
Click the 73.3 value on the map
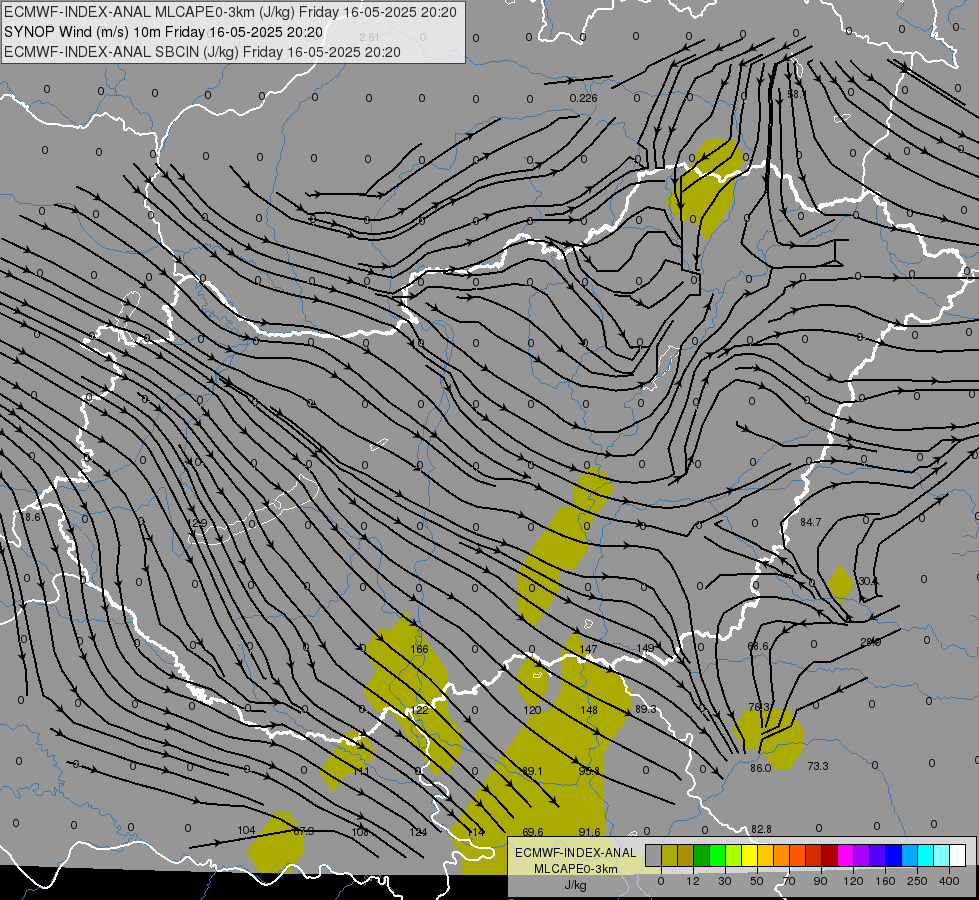point(817,766)
